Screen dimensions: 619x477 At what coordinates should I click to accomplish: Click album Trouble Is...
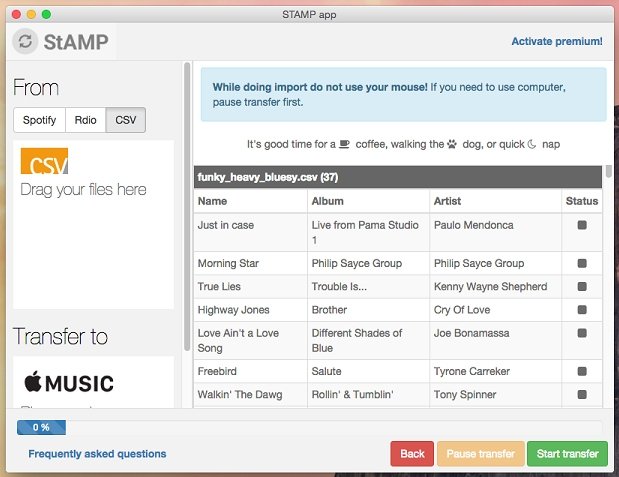click(x=339, y=286)
